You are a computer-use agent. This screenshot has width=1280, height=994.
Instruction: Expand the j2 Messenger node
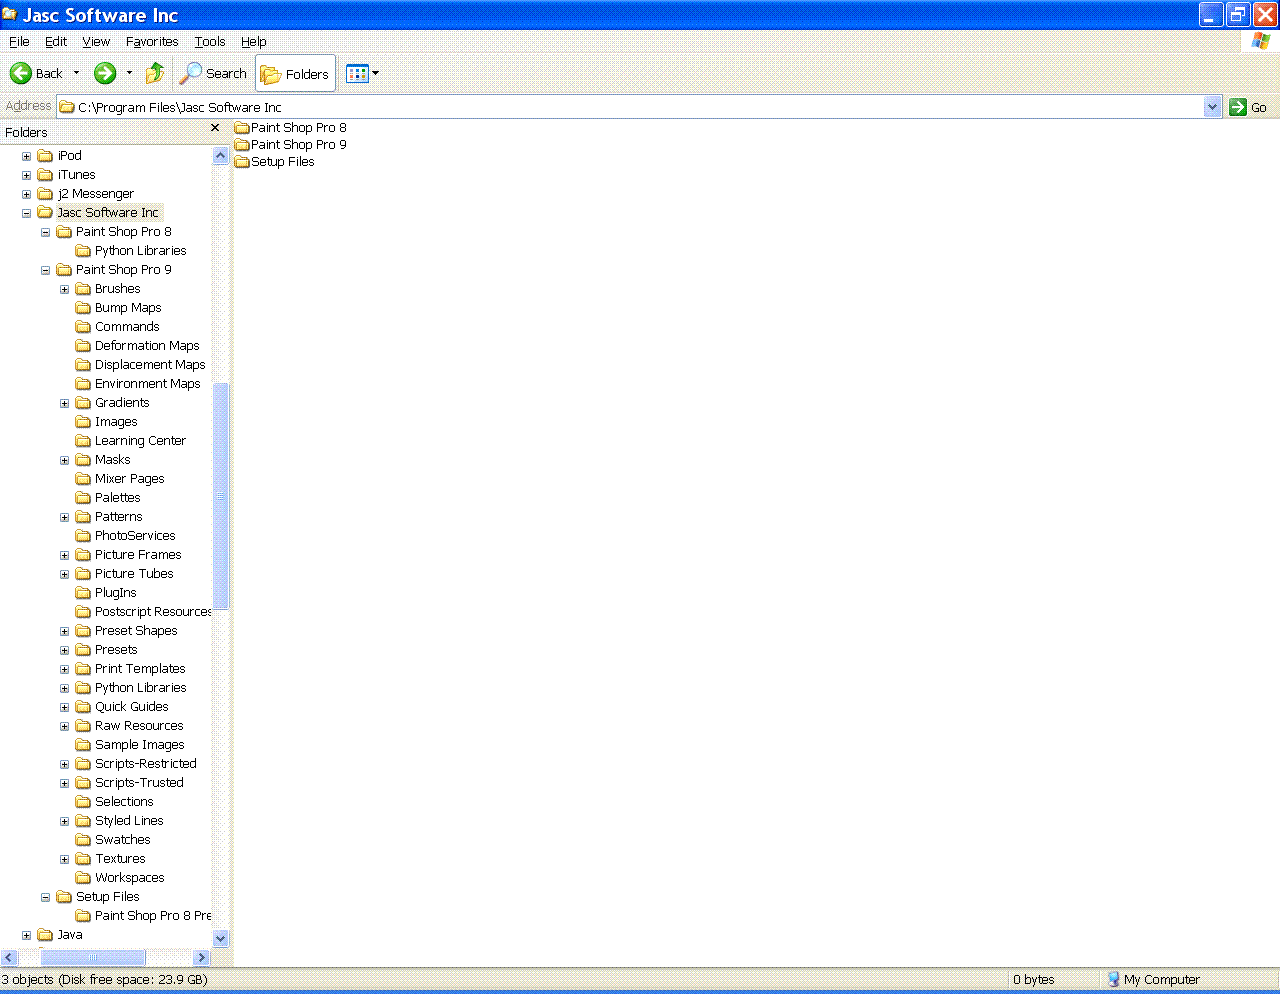pyautogui.click(x=27, y=194)
